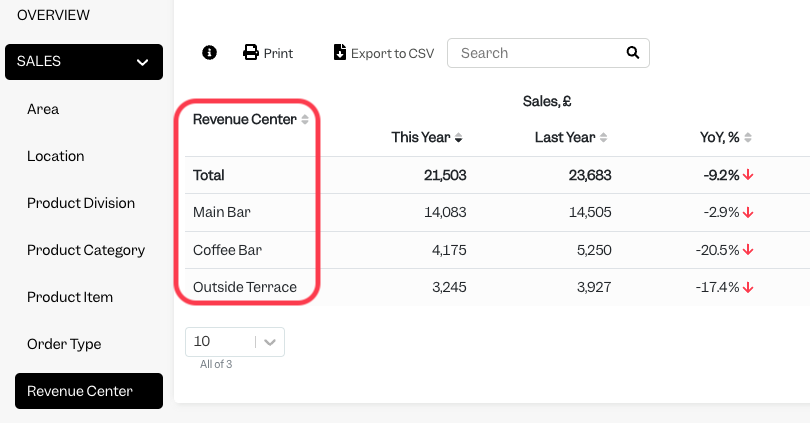Select Location in the sales menu
Image resolution: width=810 pixels, height=423 pixels.
[56, 156]
